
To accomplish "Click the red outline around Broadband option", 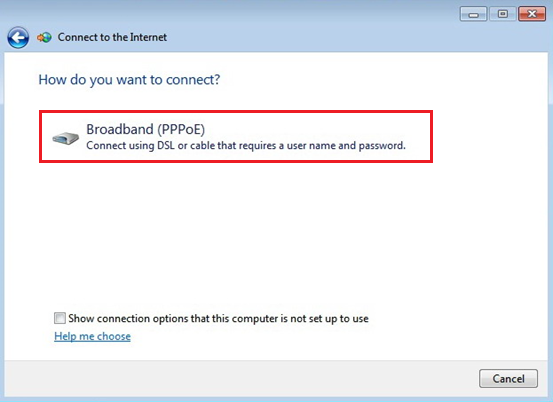I will coord(236,112).
